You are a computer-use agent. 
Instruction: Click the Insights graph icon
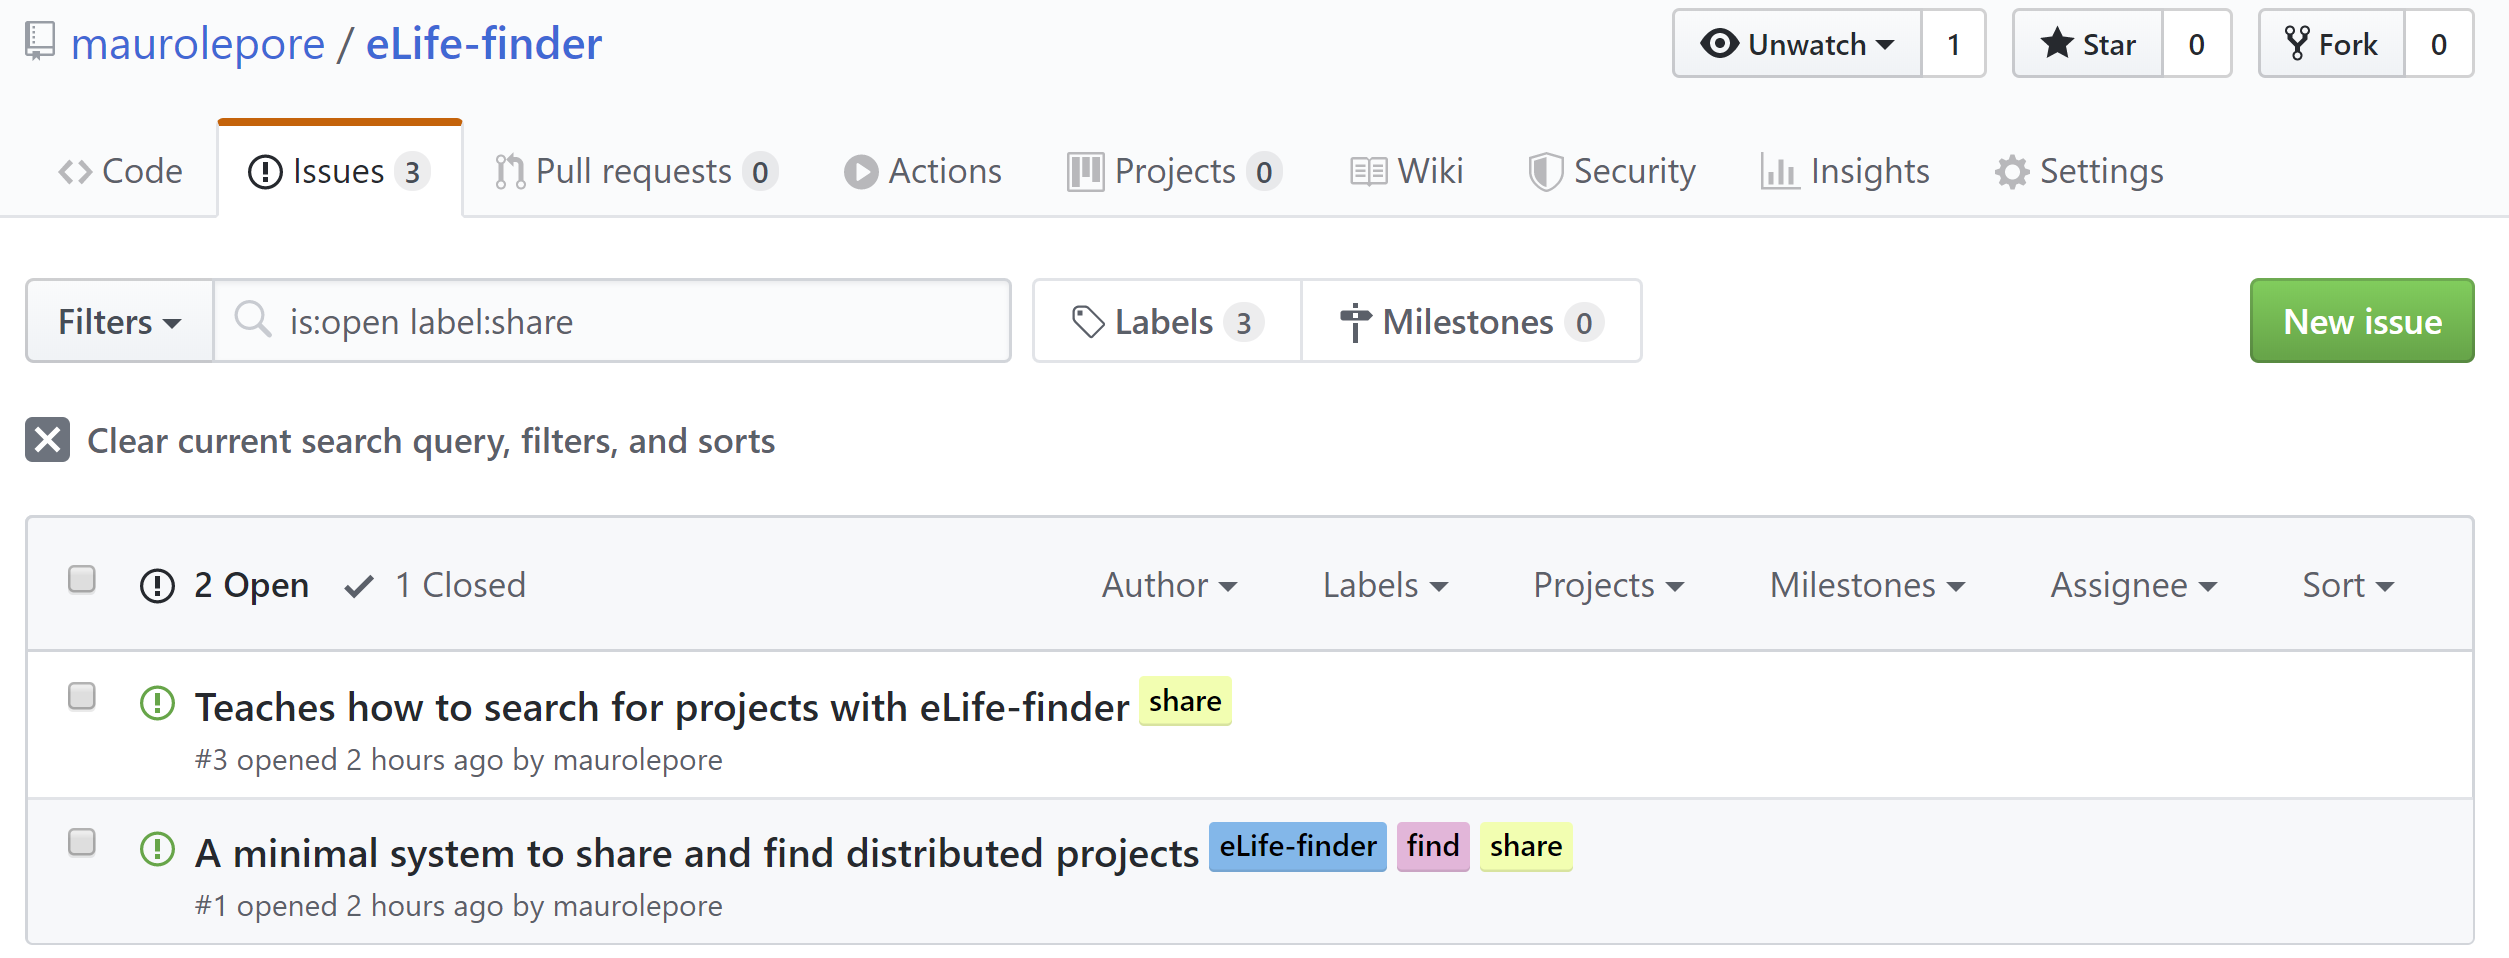(x=1779, y=172)
